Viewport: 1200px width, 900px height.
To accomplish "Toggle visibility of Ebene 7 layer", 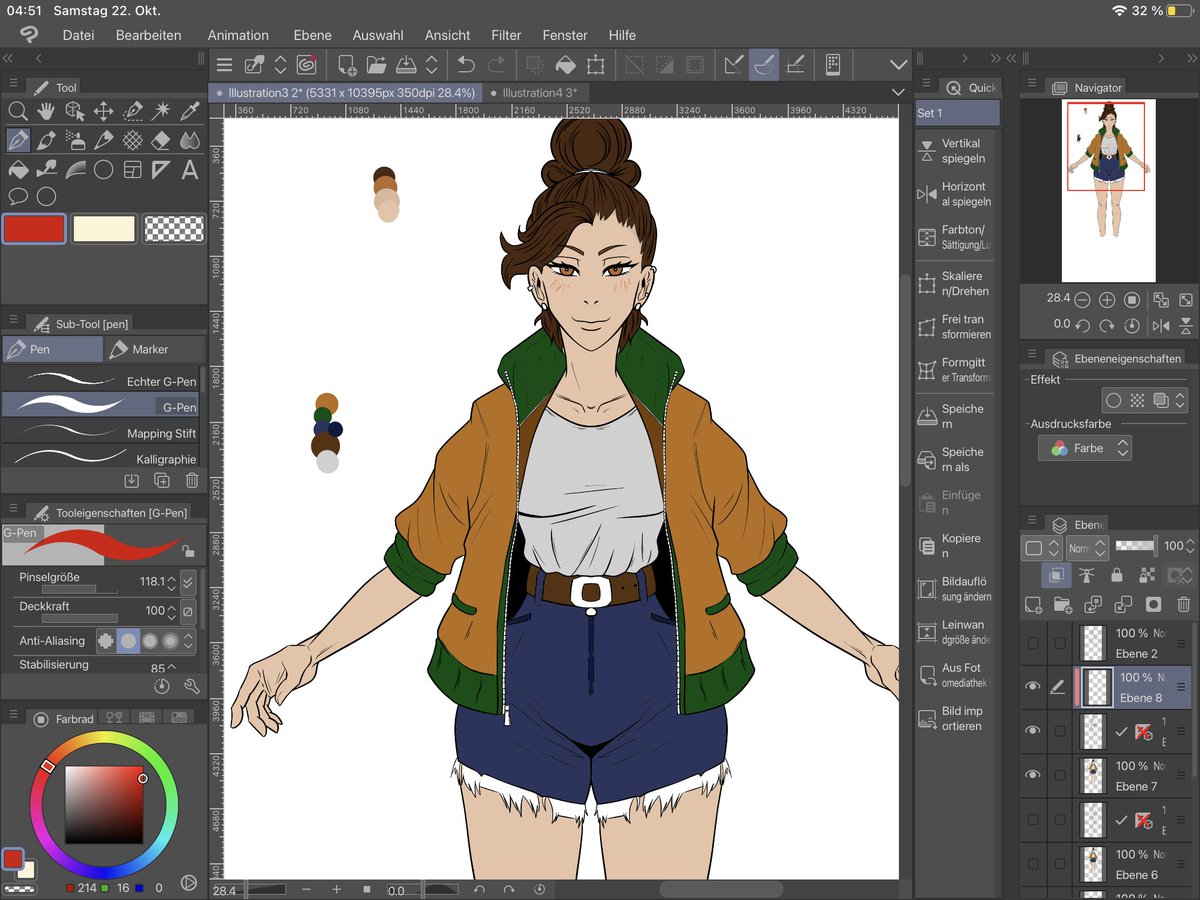I will [1032, 775].
